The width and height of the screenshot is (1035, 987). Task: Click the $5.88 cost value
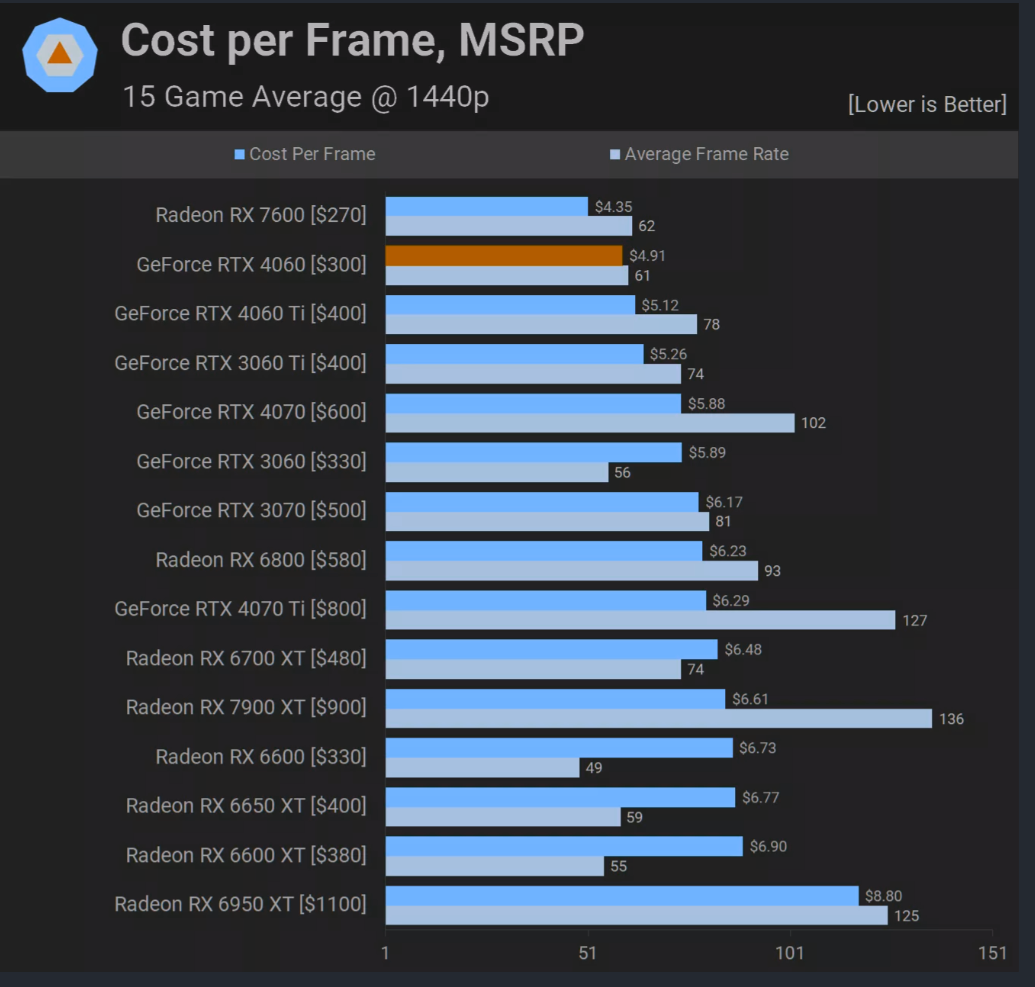706,403
